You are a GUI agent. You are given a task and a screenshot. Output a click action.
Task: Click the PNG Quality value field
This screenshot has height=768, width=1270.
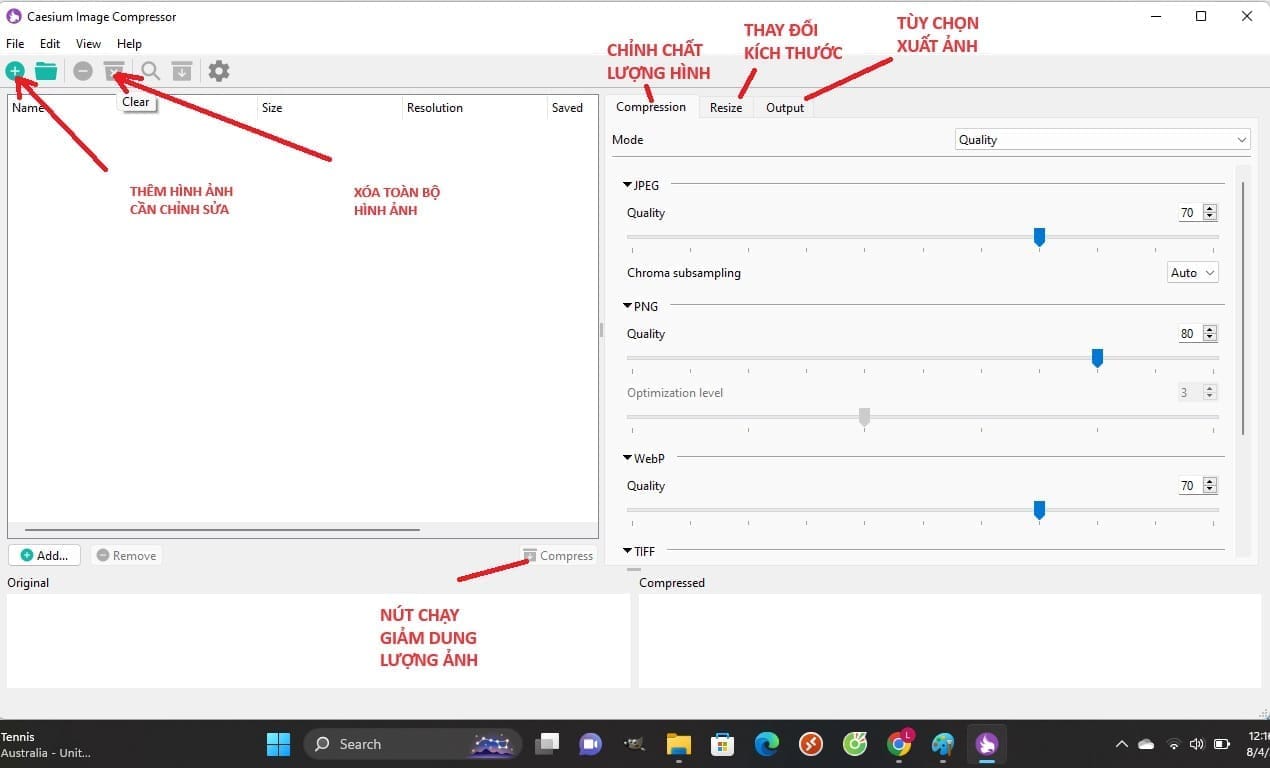[x=1190, y=334]
